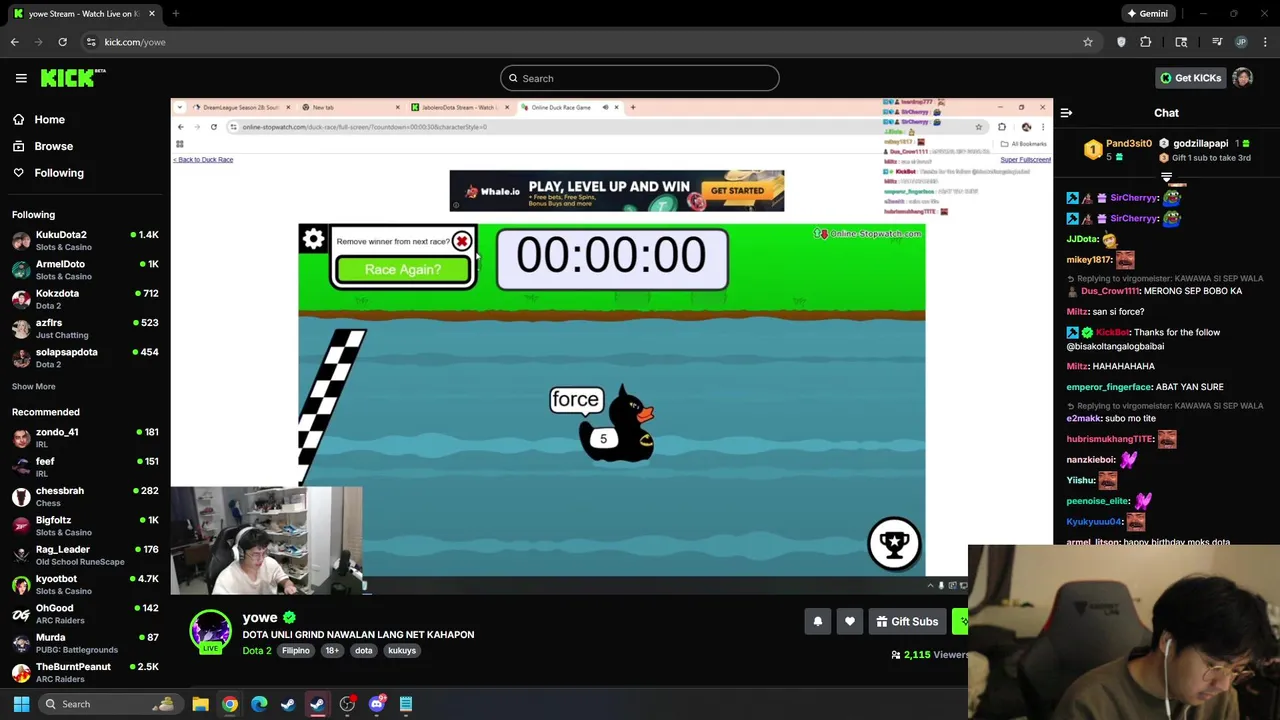Screen dimensions: 1280x720
Task: Open Chrome profile JP avatar
Action: tap(1241, 42)
